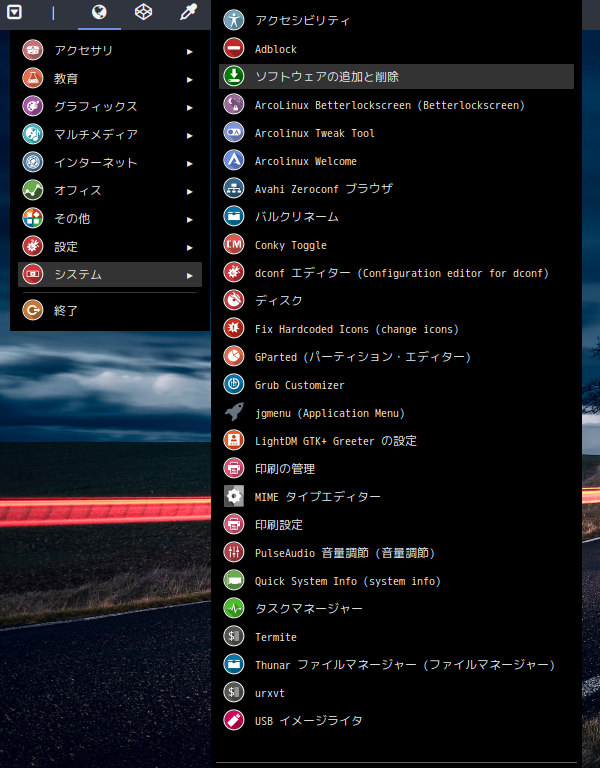The width and height of the screenshot is (600, 768).
Task: Click the dconf エディター gear icon
Action: pos(234,272)
